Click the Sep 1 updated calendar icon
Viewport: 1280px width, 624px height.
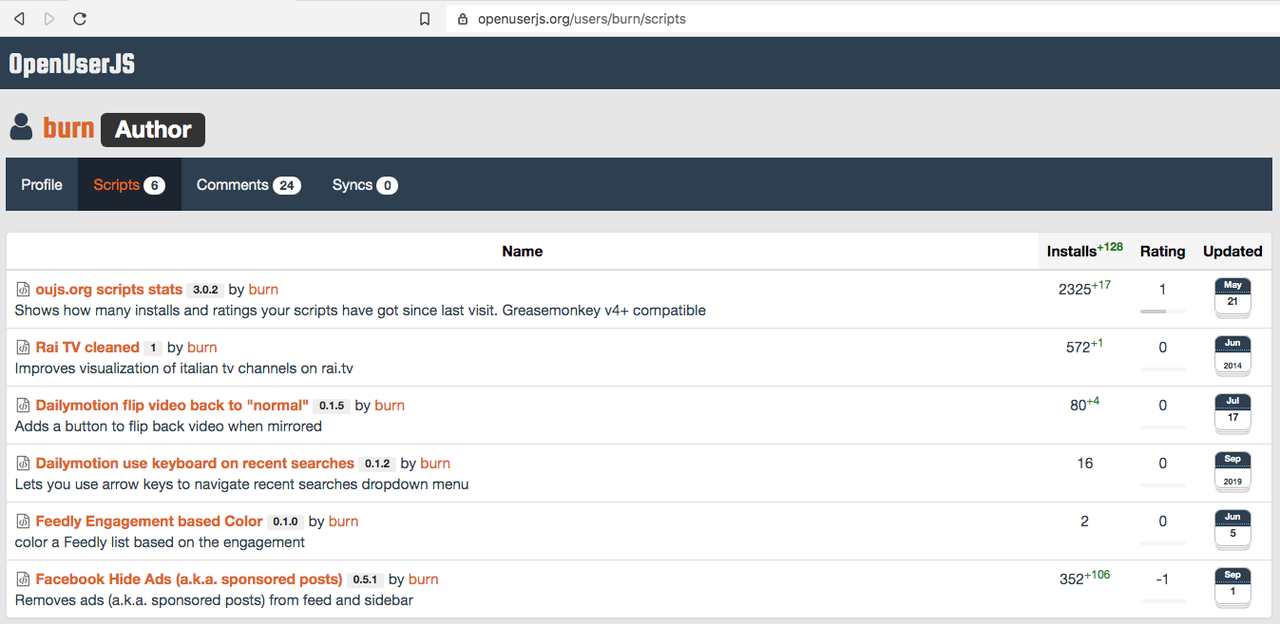click(x=1232, y=588)
